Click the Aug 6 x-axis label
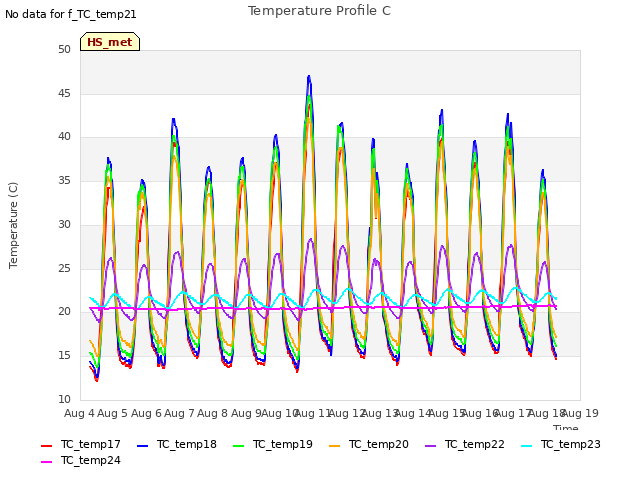The height and width of the screenshot is (480, 640). pos(146,413)
